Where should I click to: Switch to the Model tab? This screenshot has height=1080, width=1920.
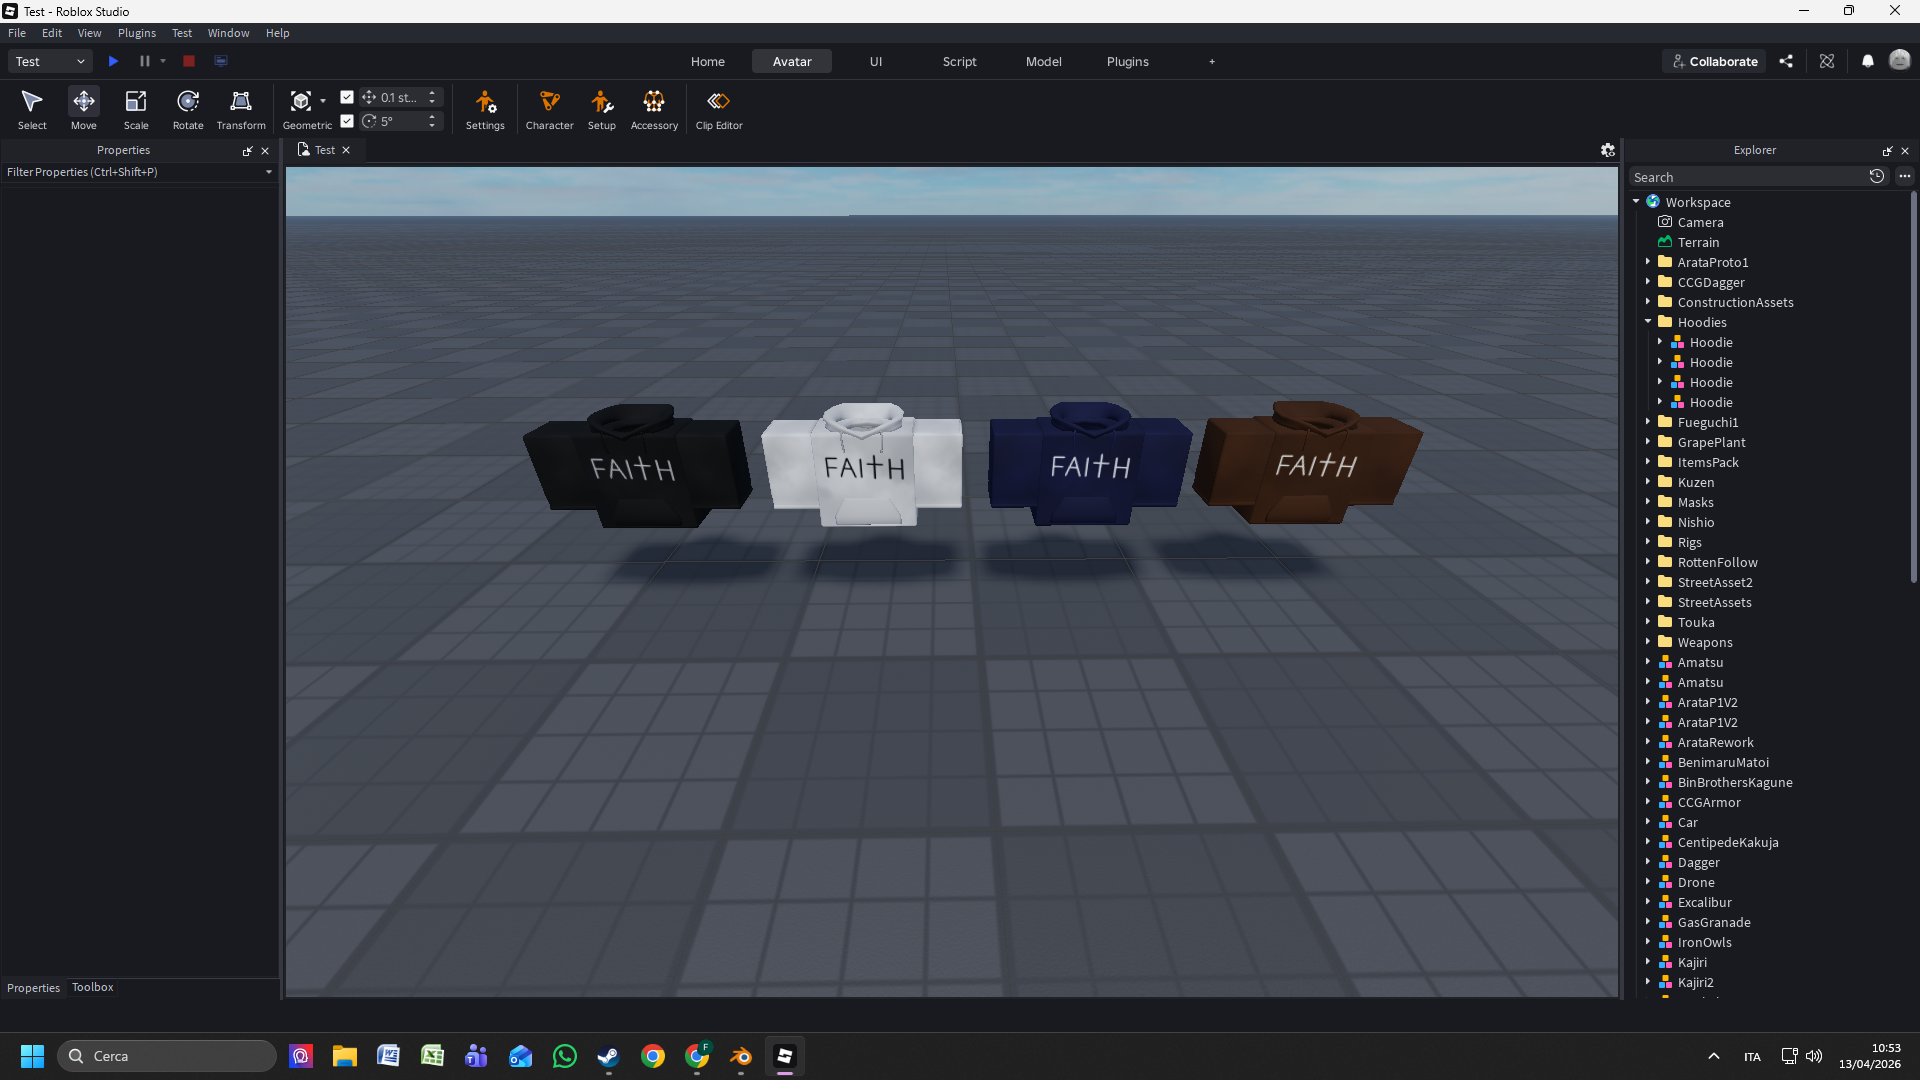click(x=1043, y=61)
